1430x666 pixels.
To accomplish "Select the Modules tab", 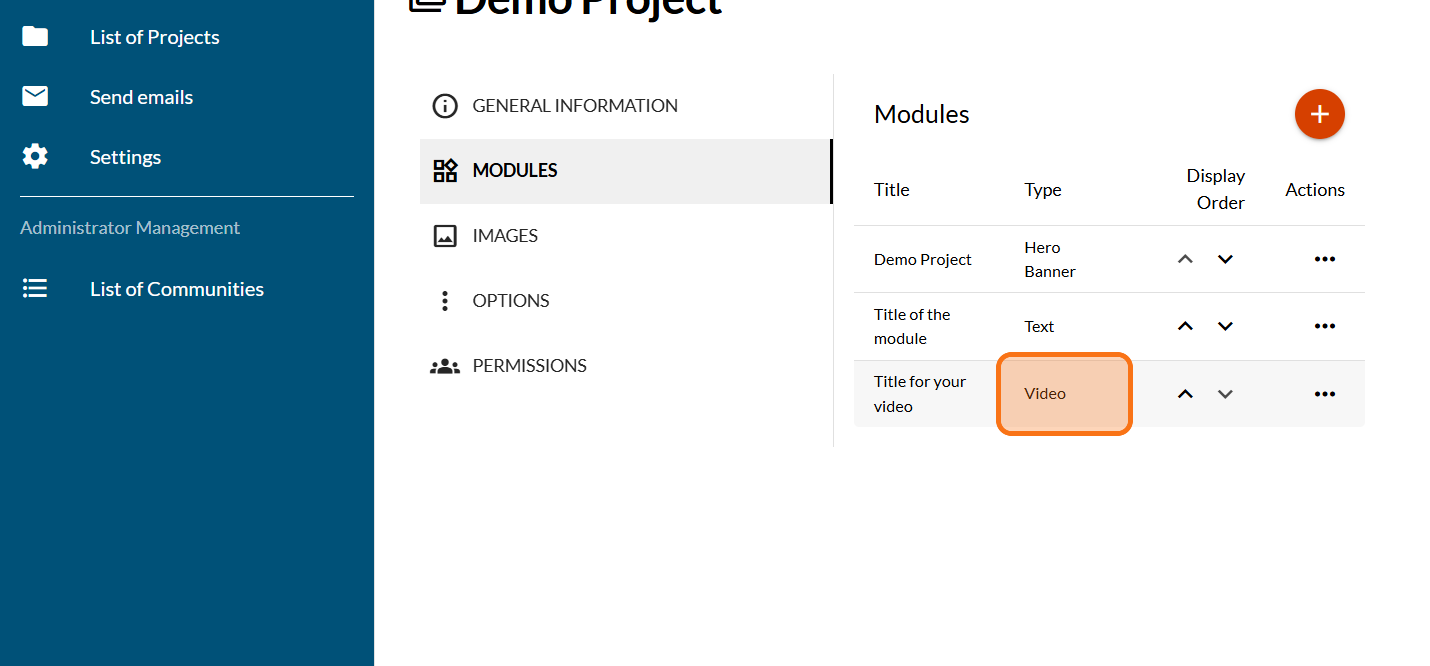I will click(515, 171).
